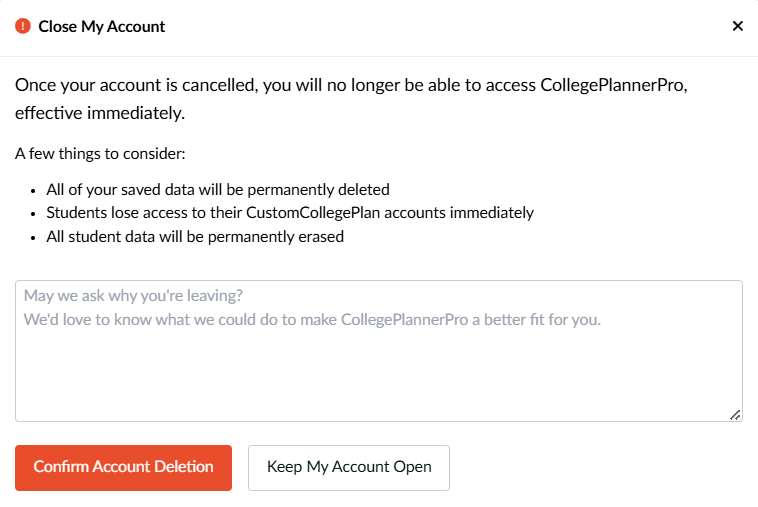Click the 'effective immediately.' text line

(x=100, y=113)
